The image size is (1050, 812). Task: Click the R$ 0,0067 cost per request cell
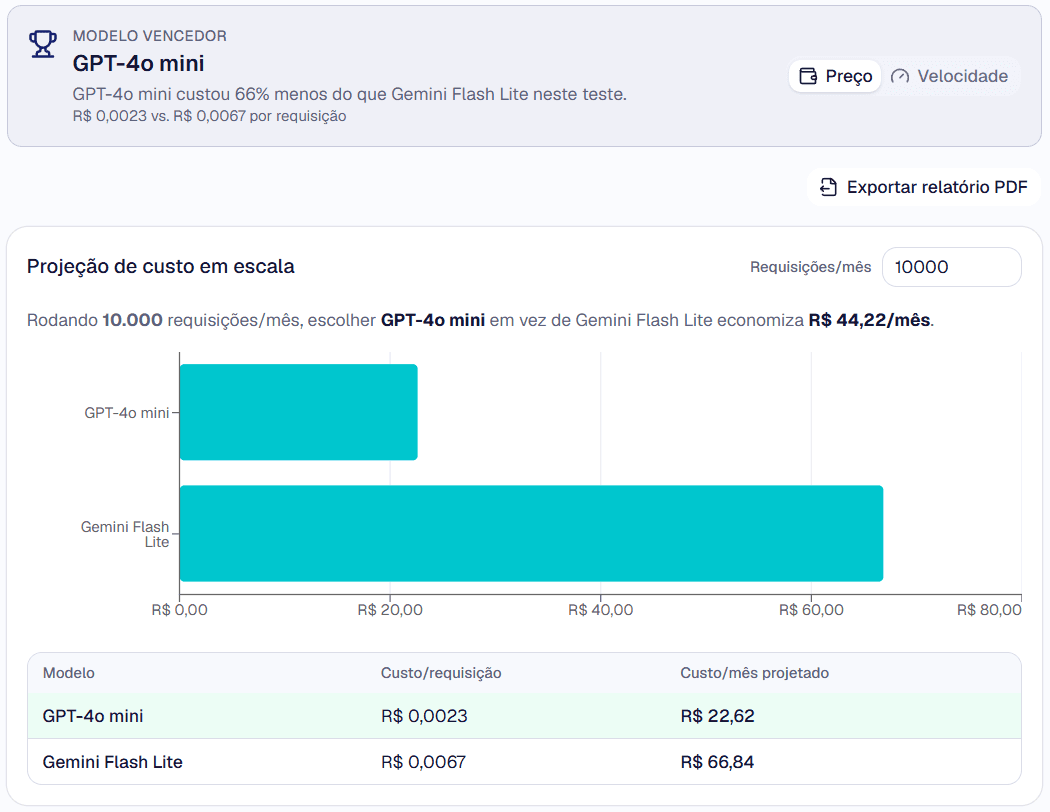click(x=423, y=762)
